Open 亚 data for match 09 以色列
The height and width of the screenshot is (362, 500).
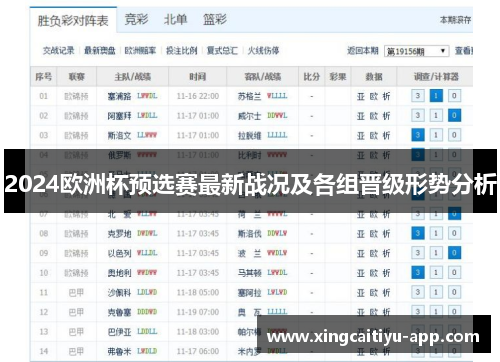coord(361,253)
